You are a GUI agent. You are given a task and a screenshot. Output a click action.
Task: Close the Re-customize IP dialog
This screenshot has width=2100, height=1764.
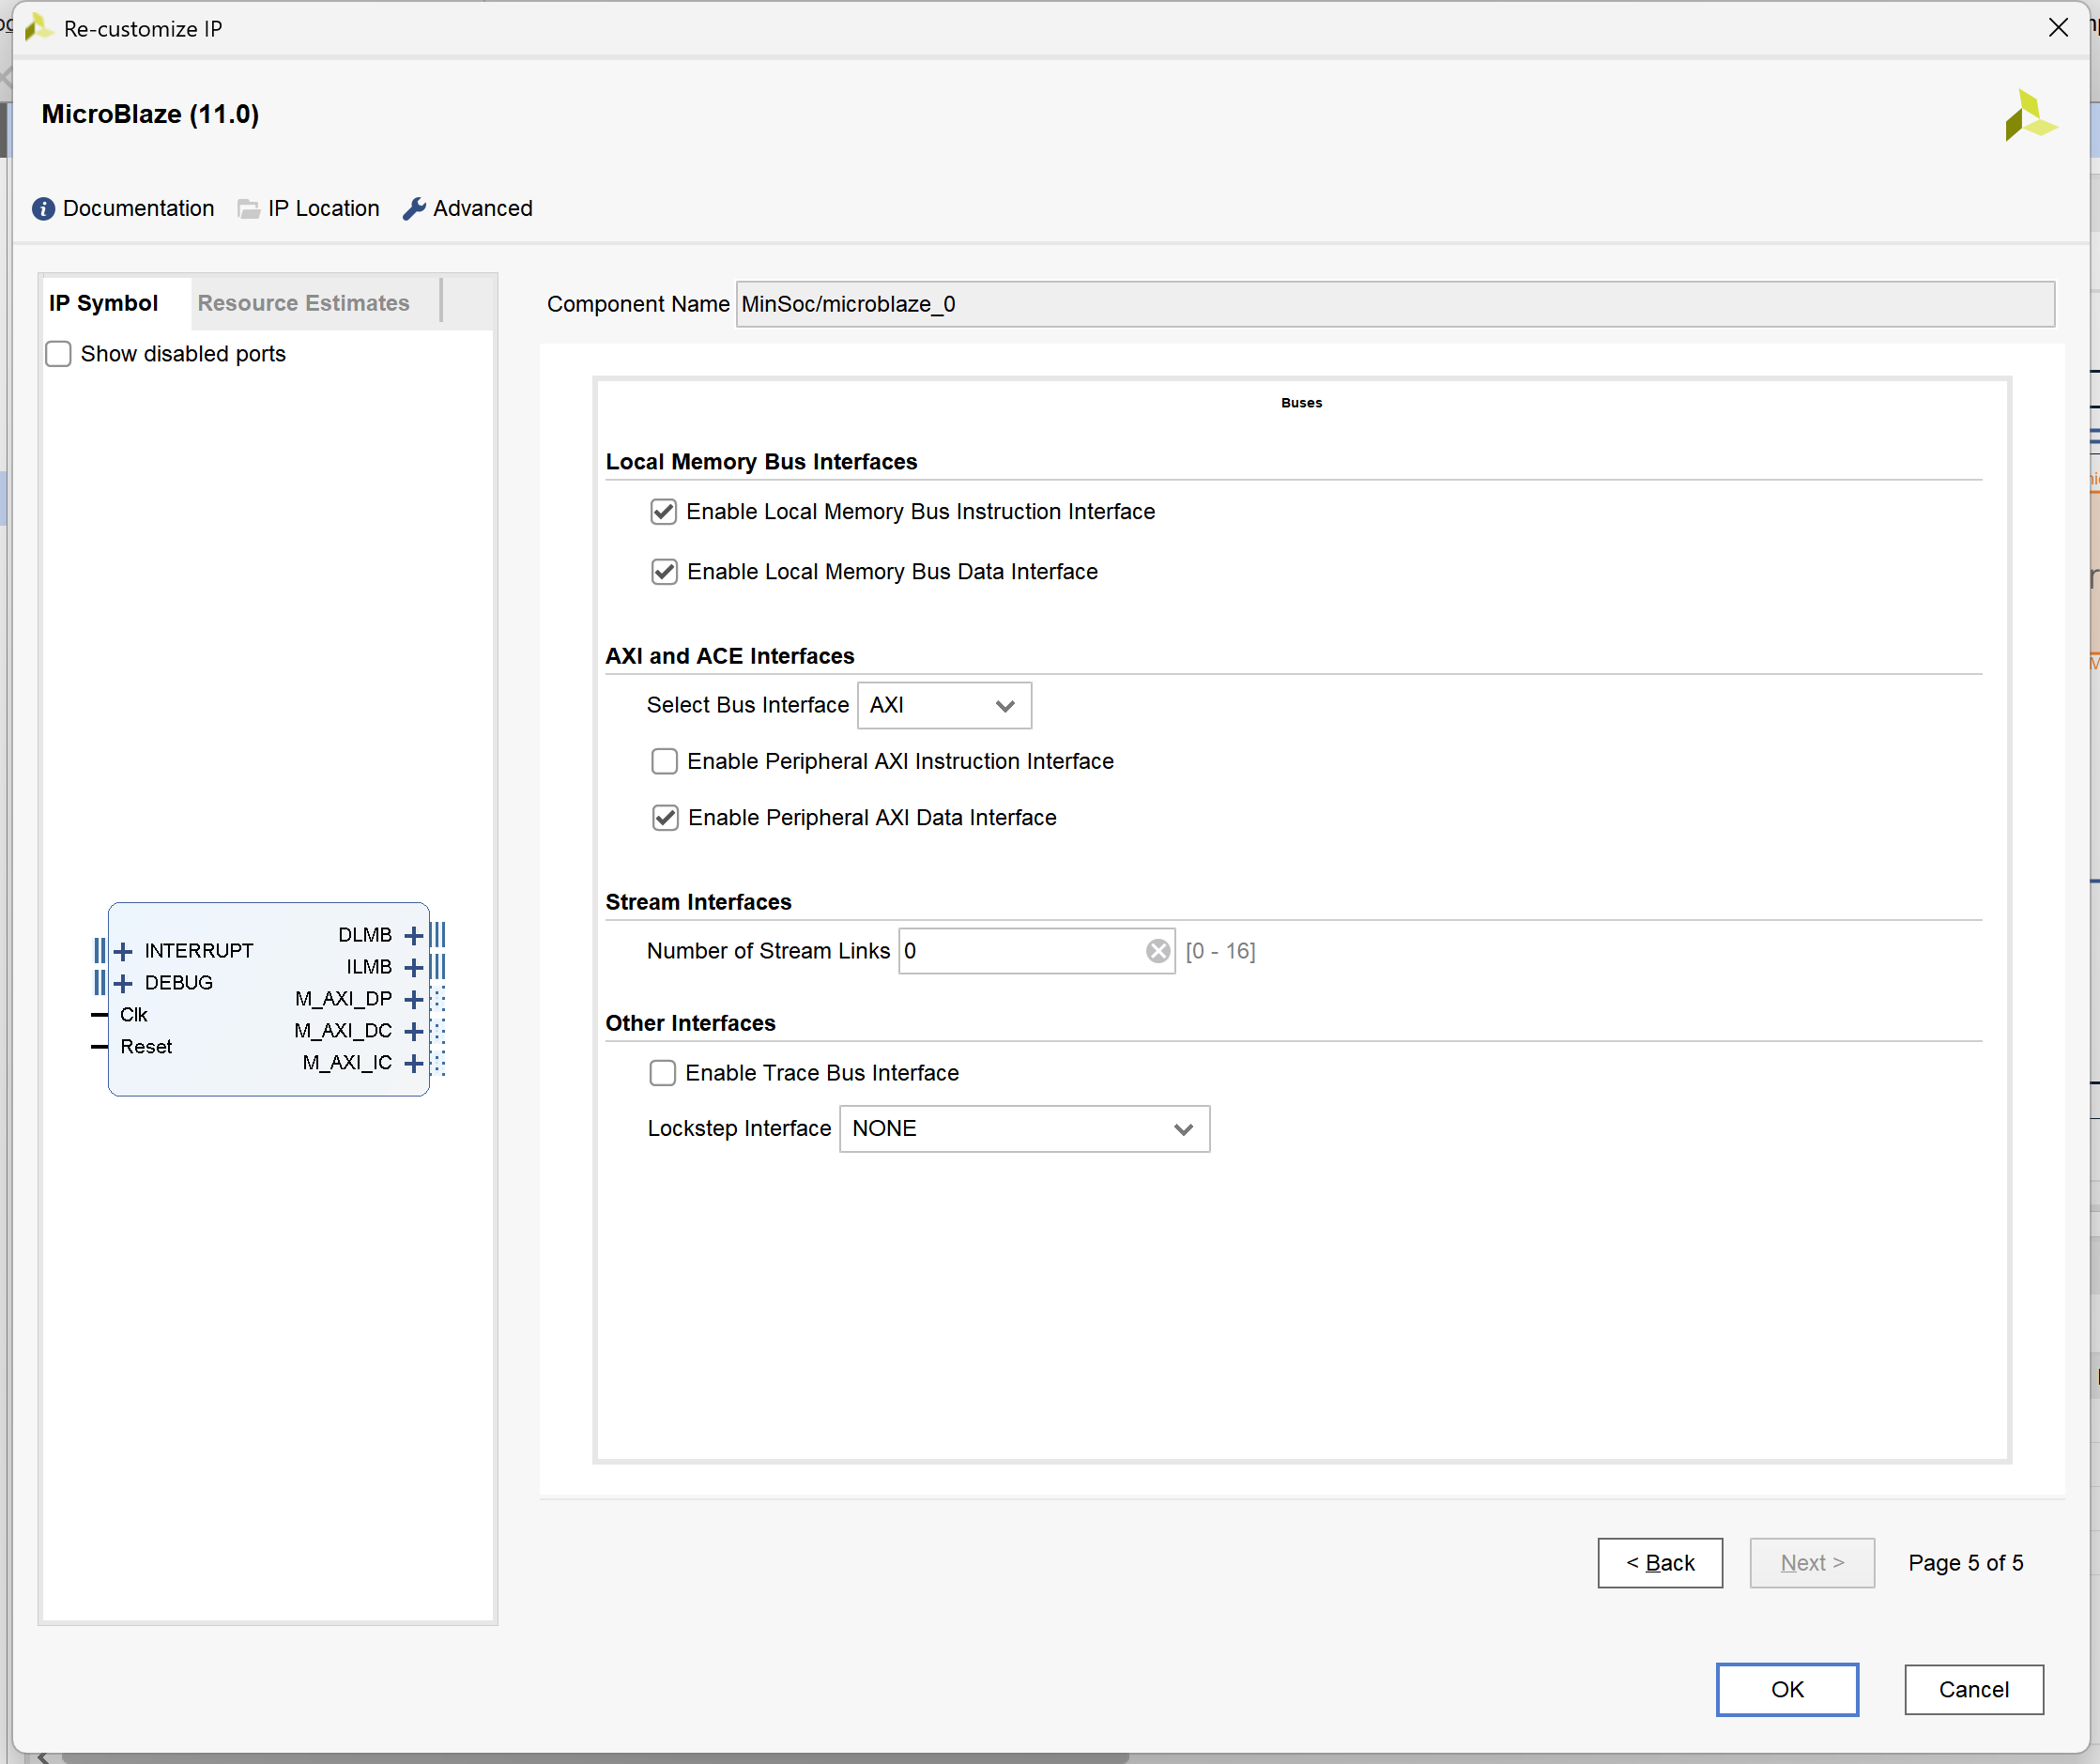click(x=2058, y=27)
